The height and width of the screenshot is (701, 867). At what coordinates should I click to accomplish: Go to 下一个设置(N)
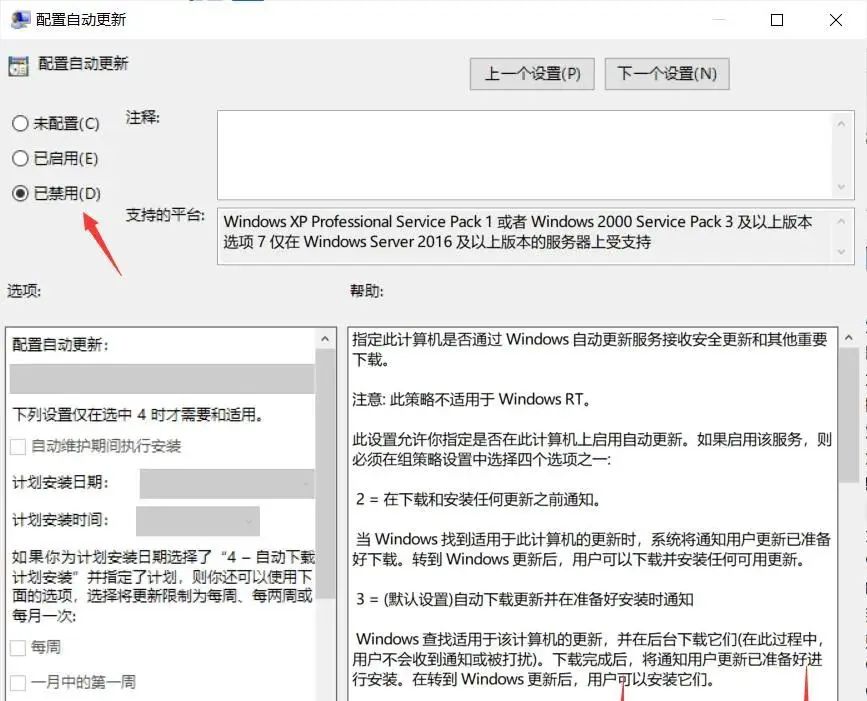coord(667,74)
